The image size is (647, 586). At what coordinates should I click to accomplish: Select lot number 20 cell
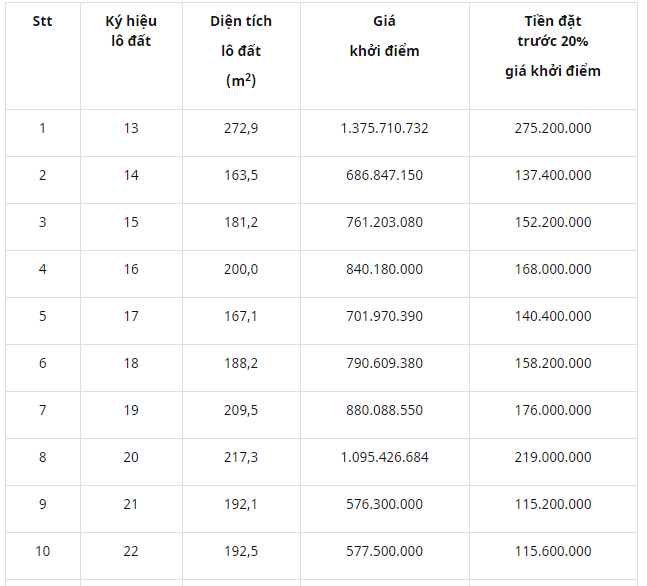tap(131, 458)
